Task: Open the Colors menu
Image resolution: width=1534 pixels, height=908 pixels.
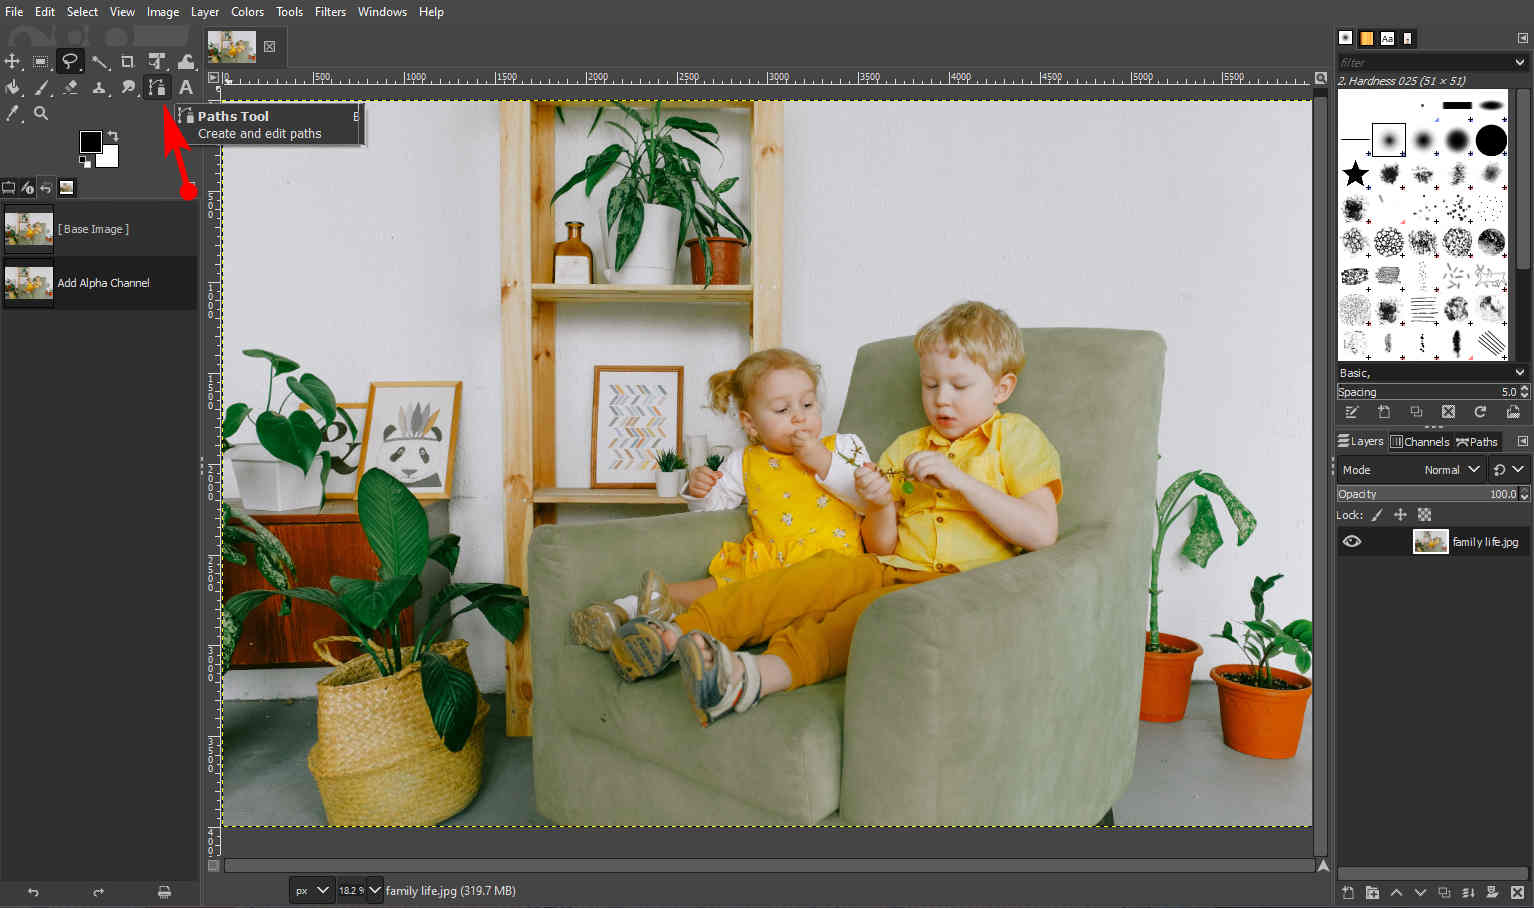Action: click(247, 12)
